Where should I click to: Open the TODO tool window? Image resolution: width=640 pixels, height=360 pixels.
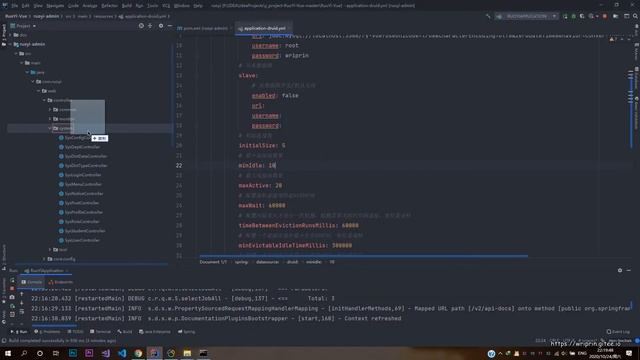[76, 332]
